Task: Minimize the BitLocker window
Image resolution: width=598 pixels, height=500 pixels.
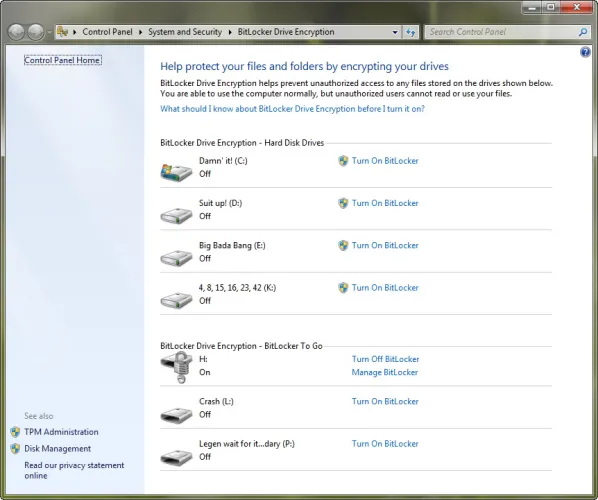Action: point(532,7)
